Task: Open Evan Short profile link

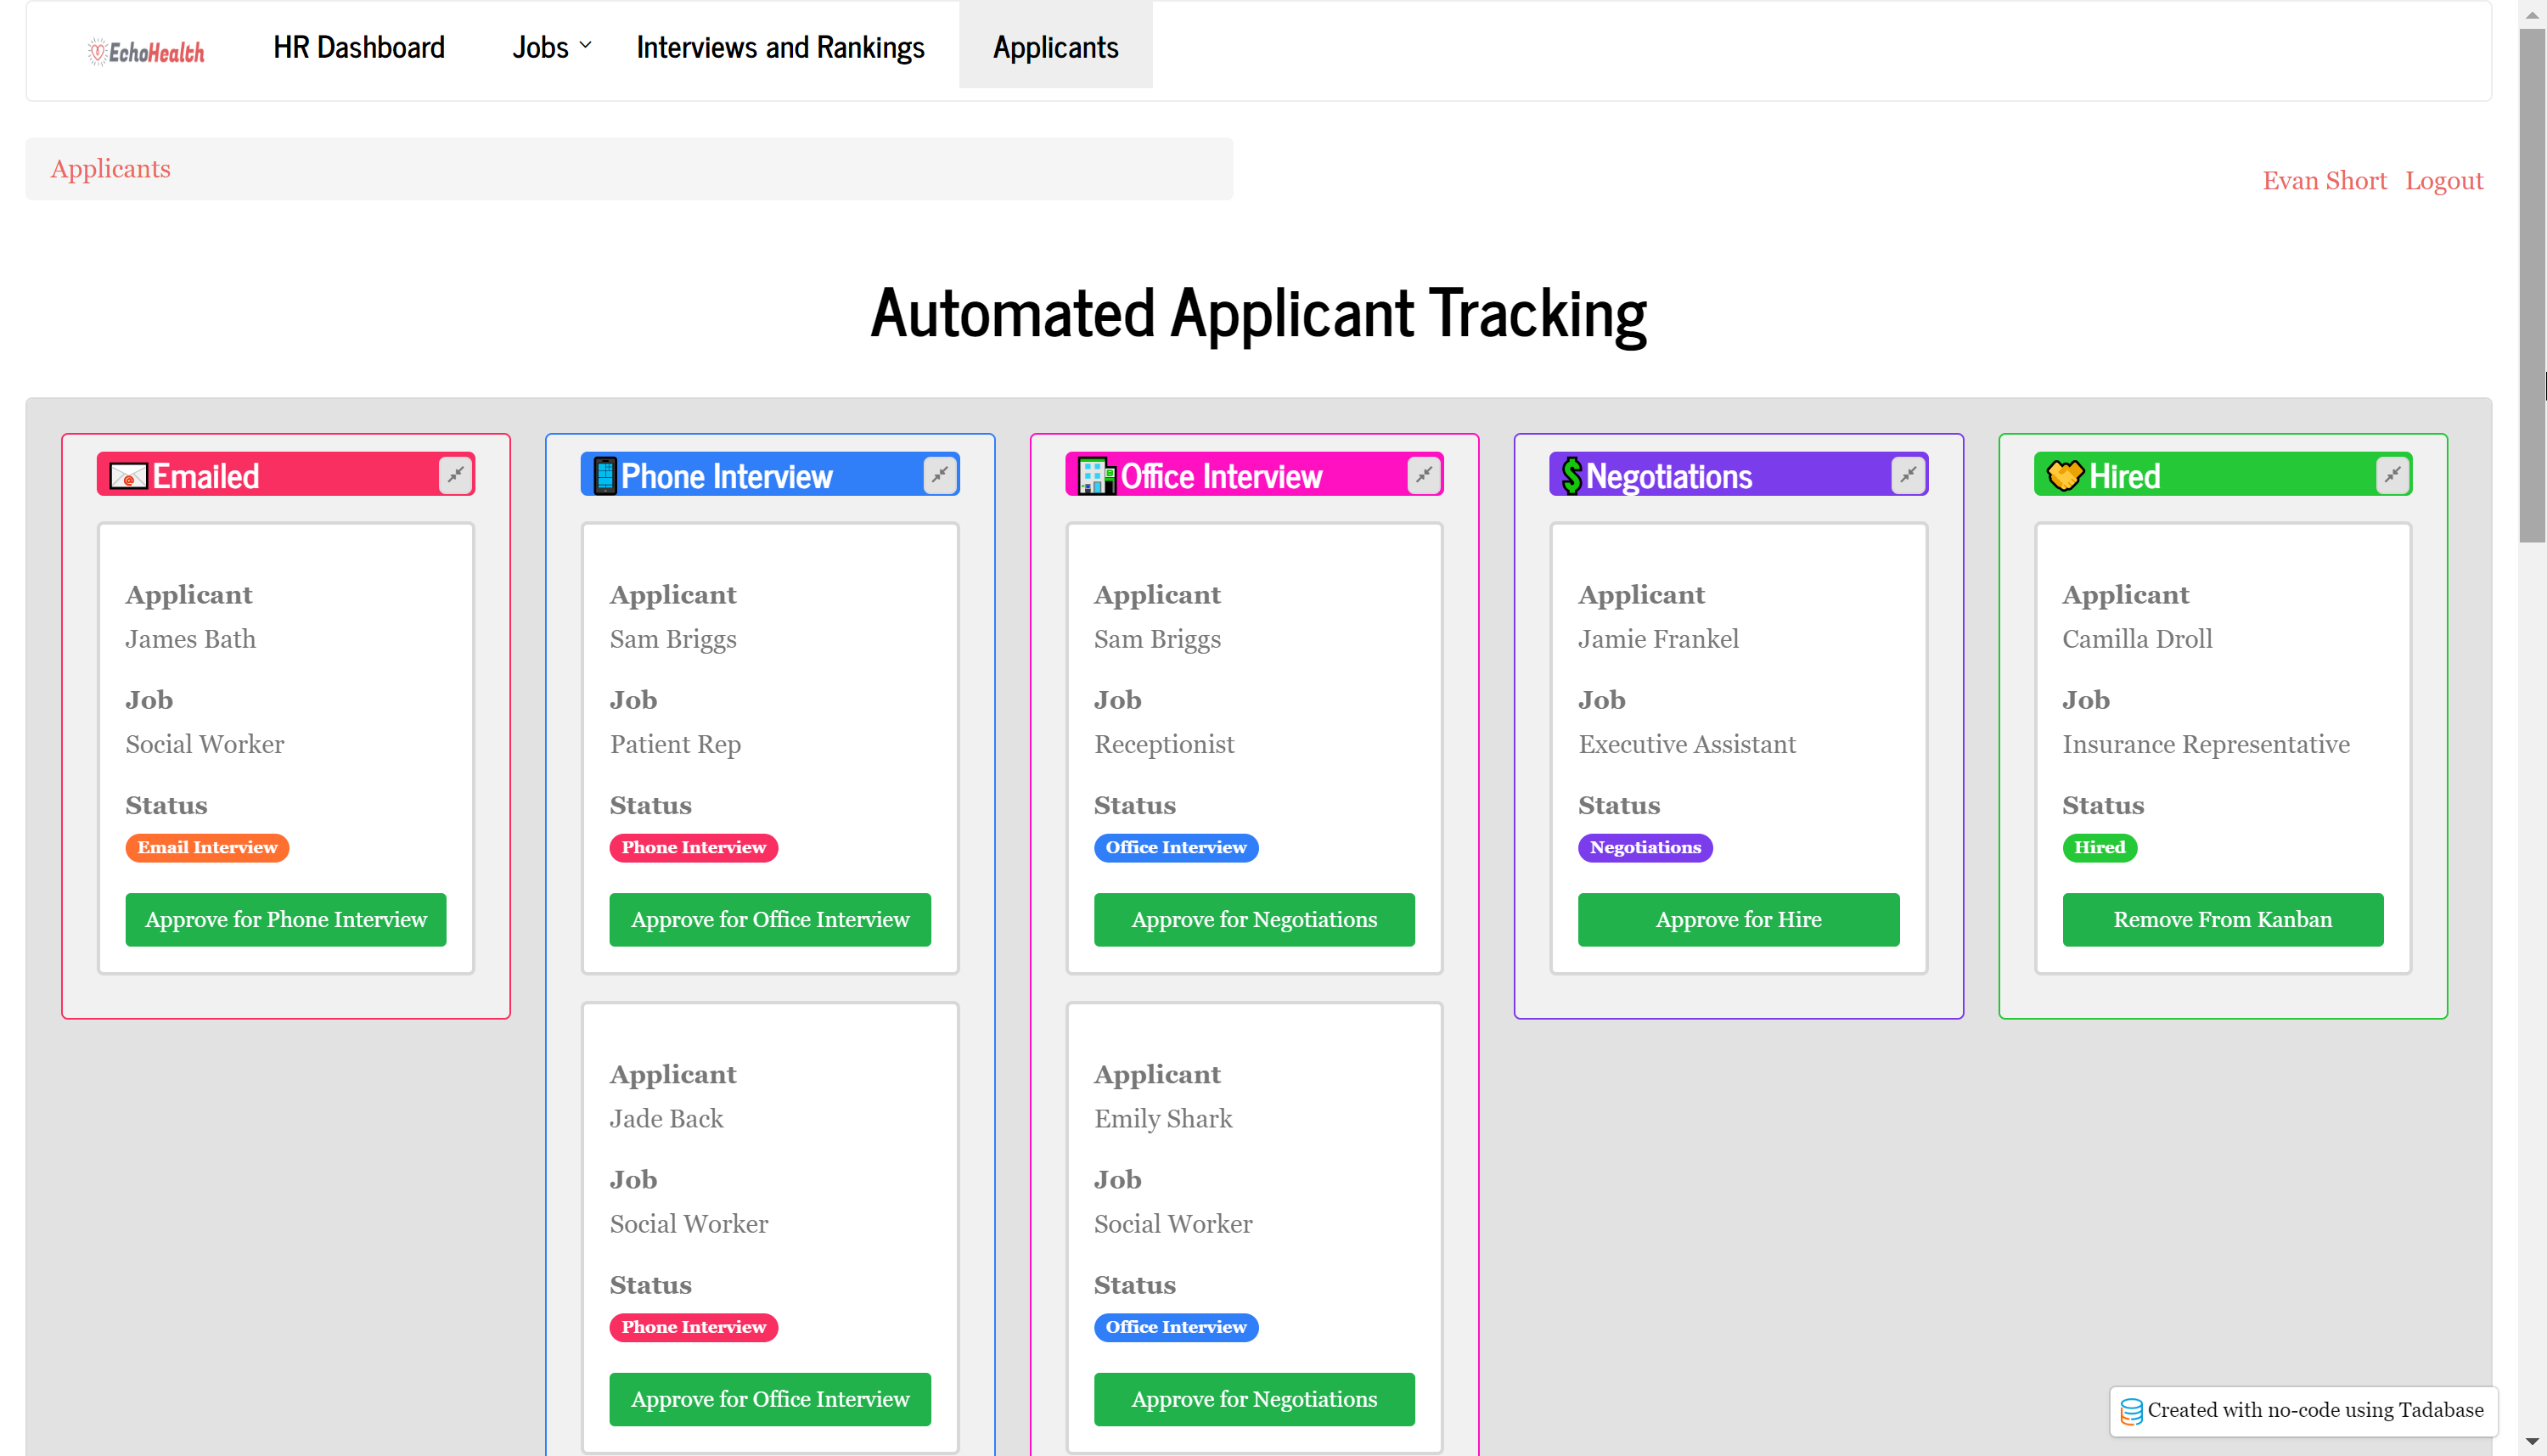Action: click(2325, 180)
